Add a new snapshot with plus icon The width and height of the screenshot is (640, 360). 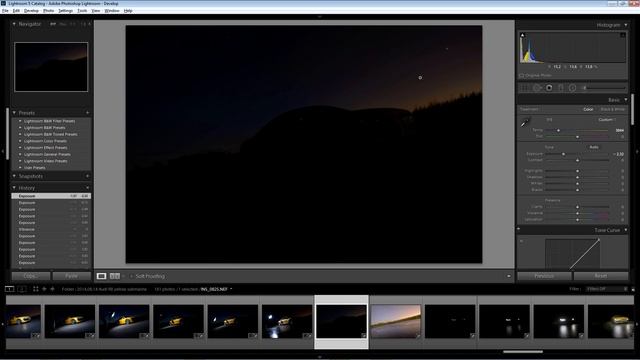click(x=87, y=176)
